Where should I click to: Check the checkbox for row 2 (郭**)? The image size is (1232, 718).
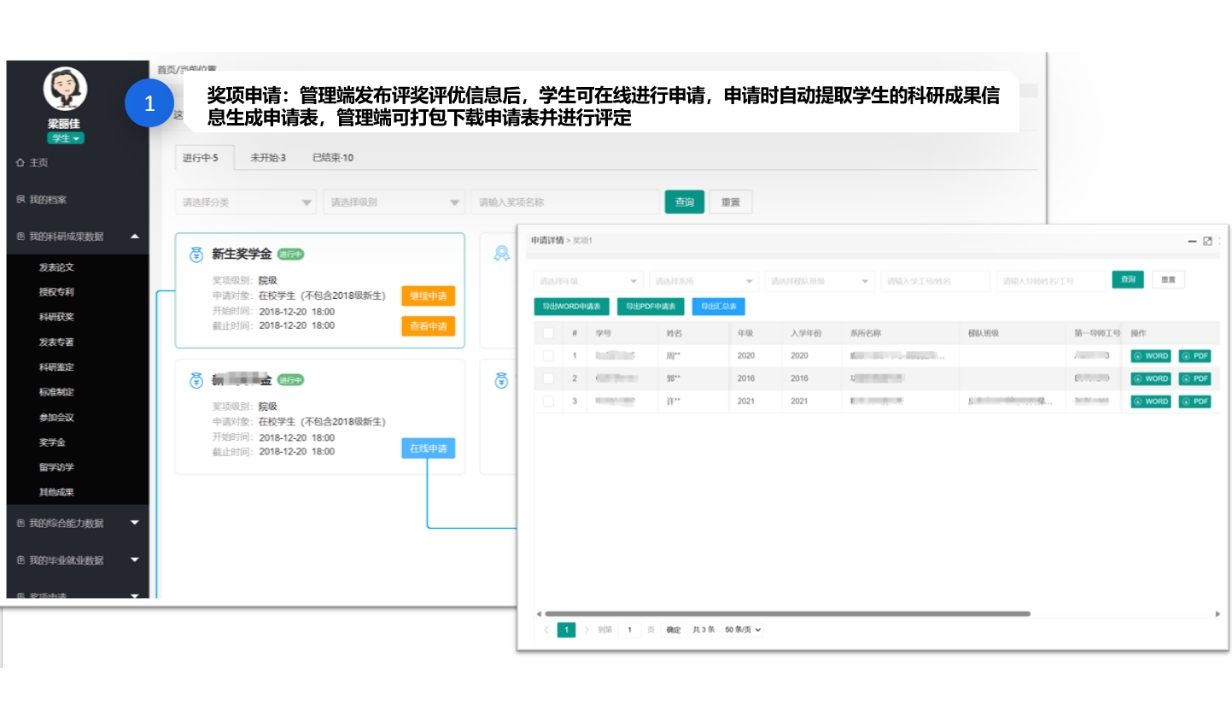tap(547, 379)
